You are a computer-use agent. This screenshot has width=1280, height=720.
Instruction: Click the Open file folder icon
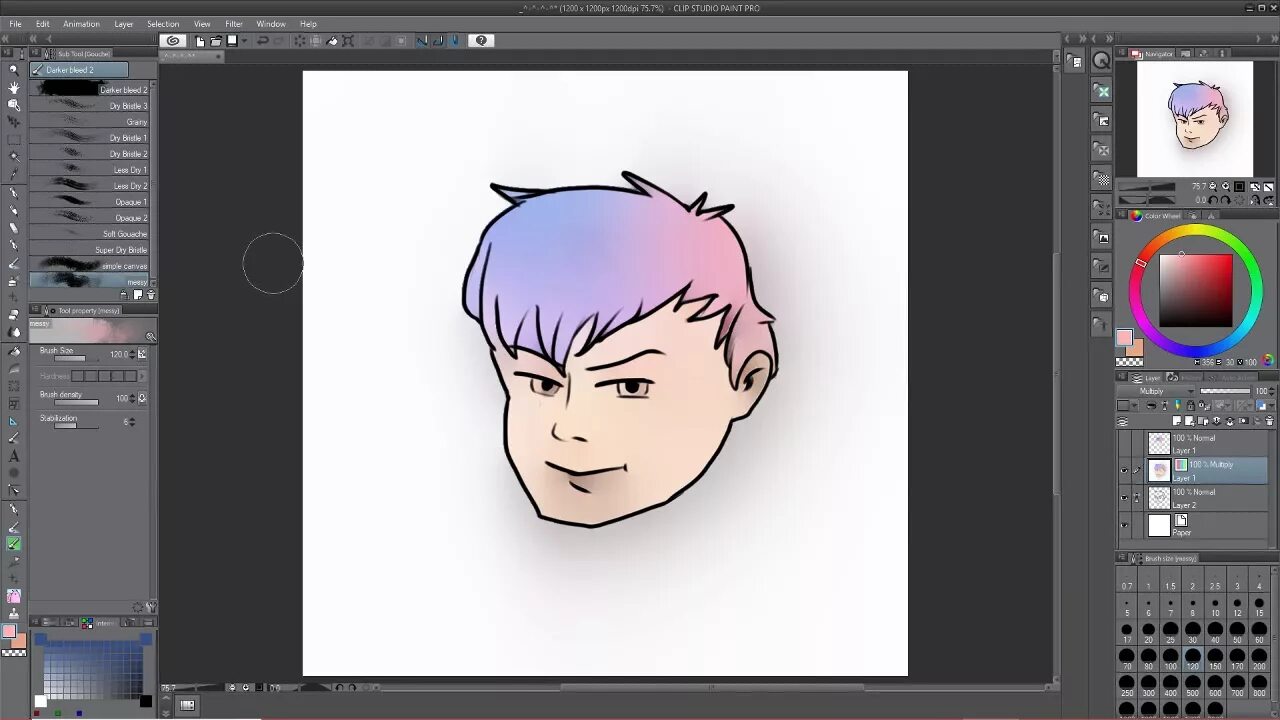215,41
